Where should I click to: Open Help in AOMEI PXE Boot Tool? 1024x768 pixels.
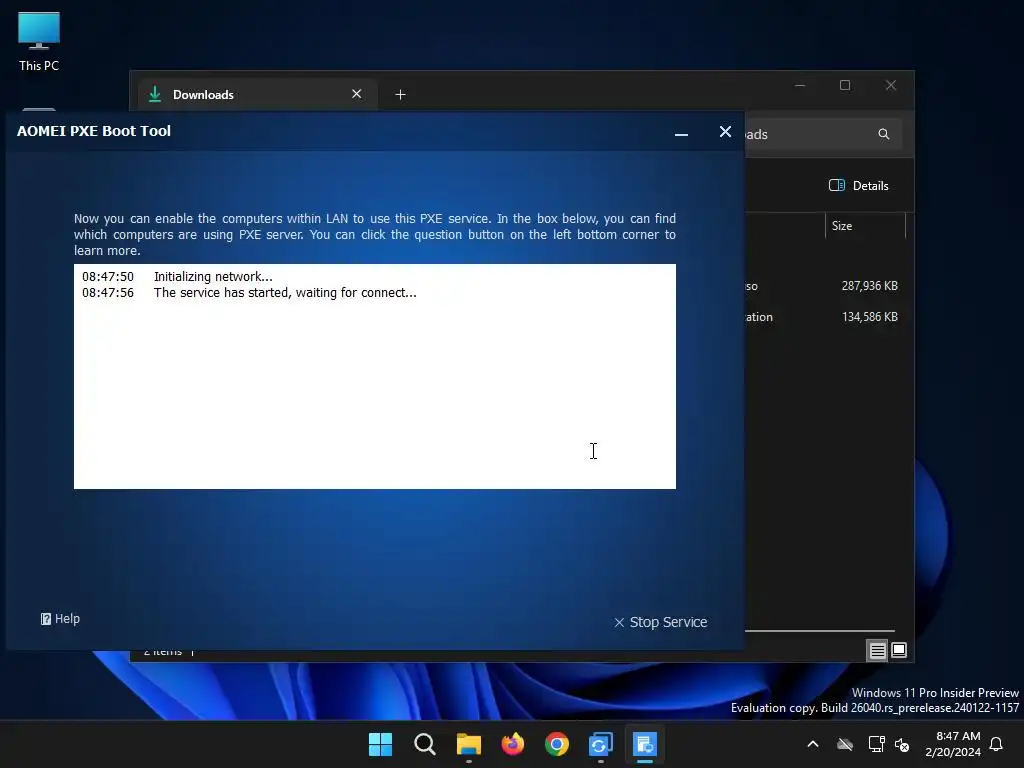[x=60, y=618]
